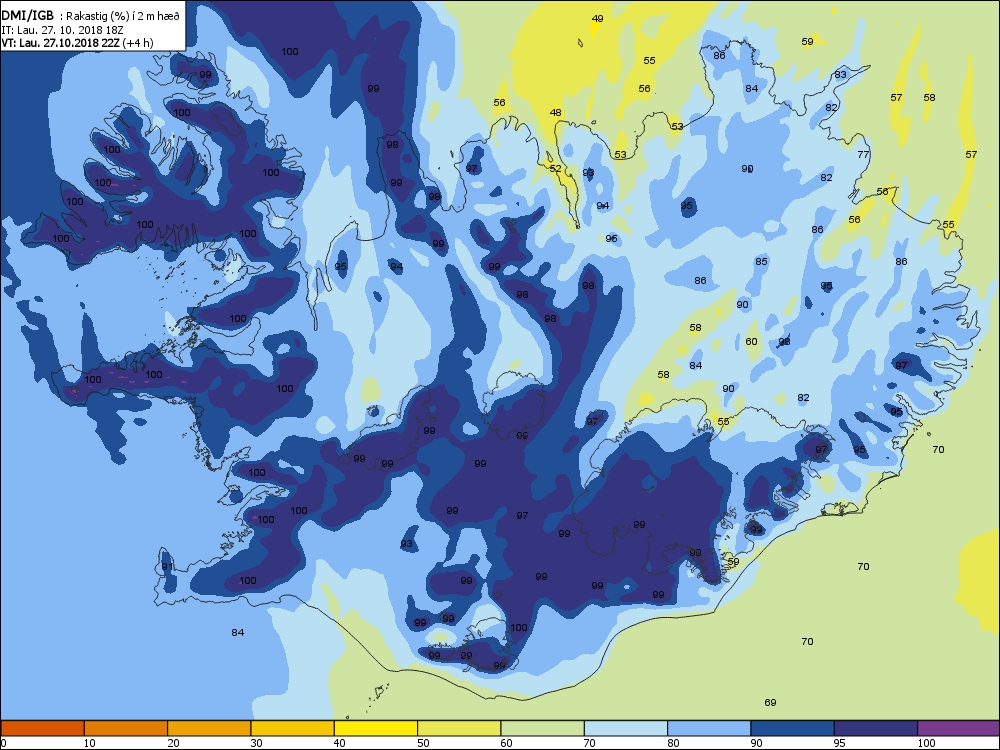Click the humidity value '85' on the map
1000x750 pixels.
pos(761,261)
